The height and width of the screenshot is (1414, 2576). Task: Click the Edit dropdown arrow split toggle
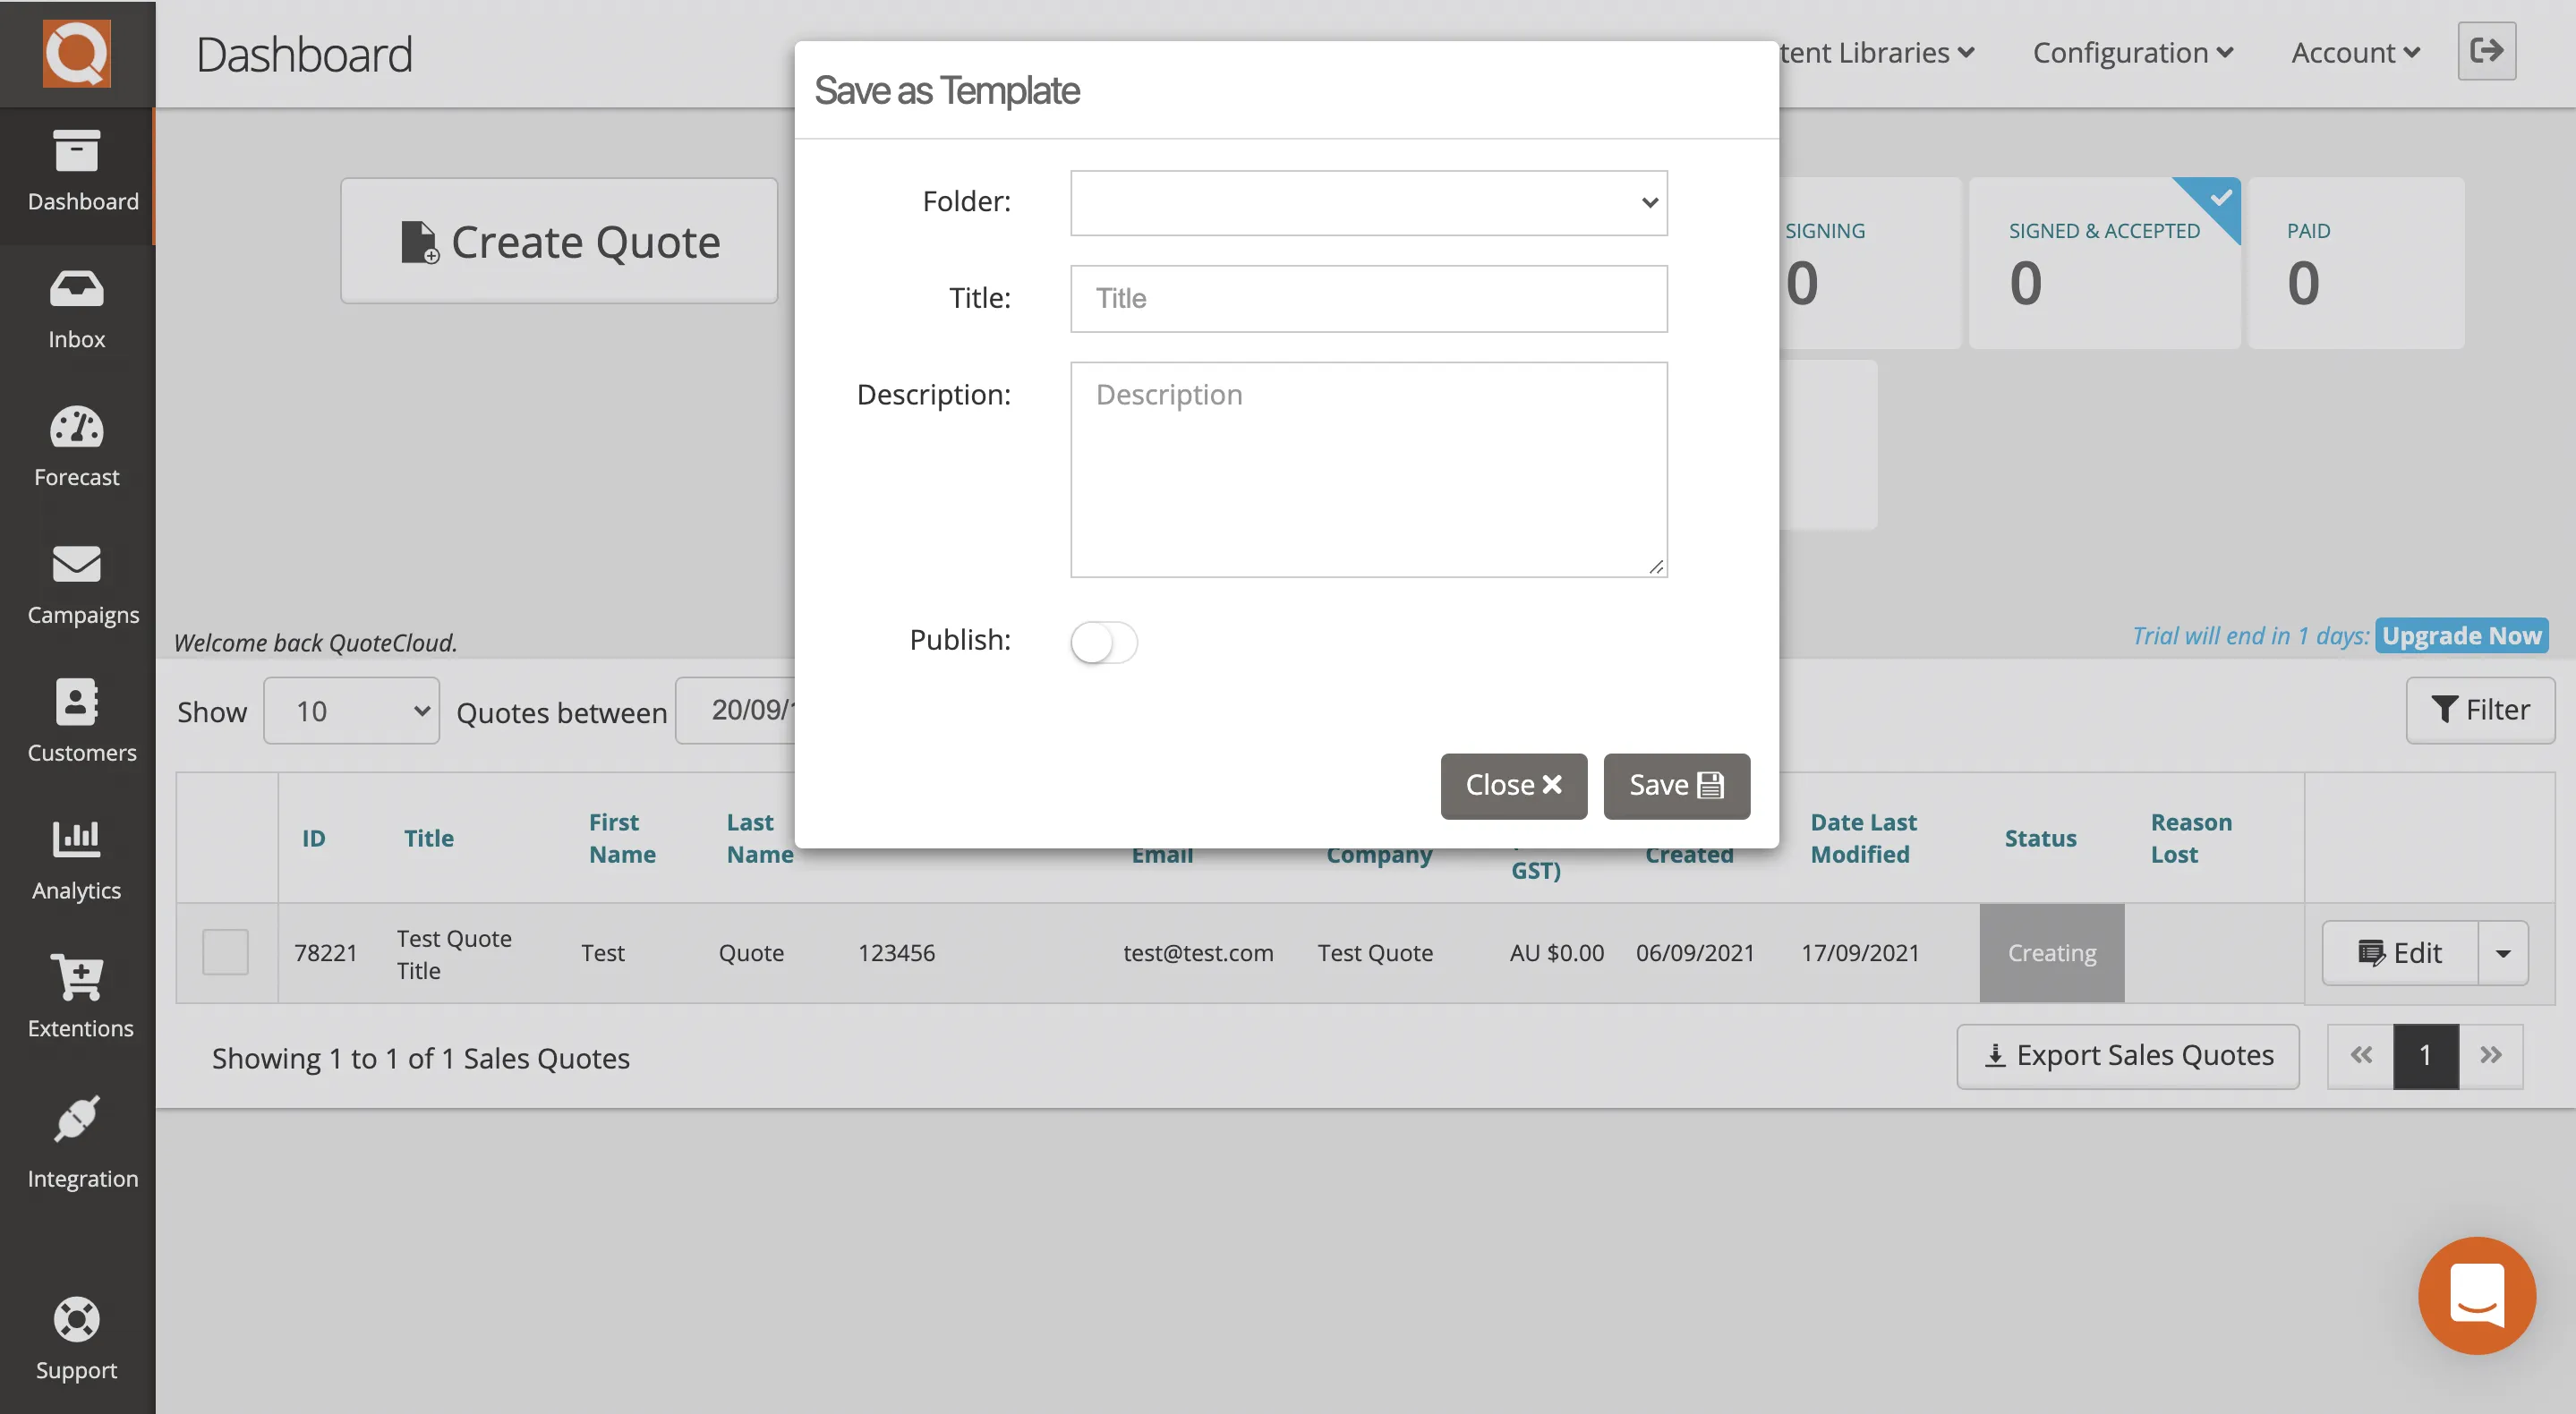click(2504, 952)
